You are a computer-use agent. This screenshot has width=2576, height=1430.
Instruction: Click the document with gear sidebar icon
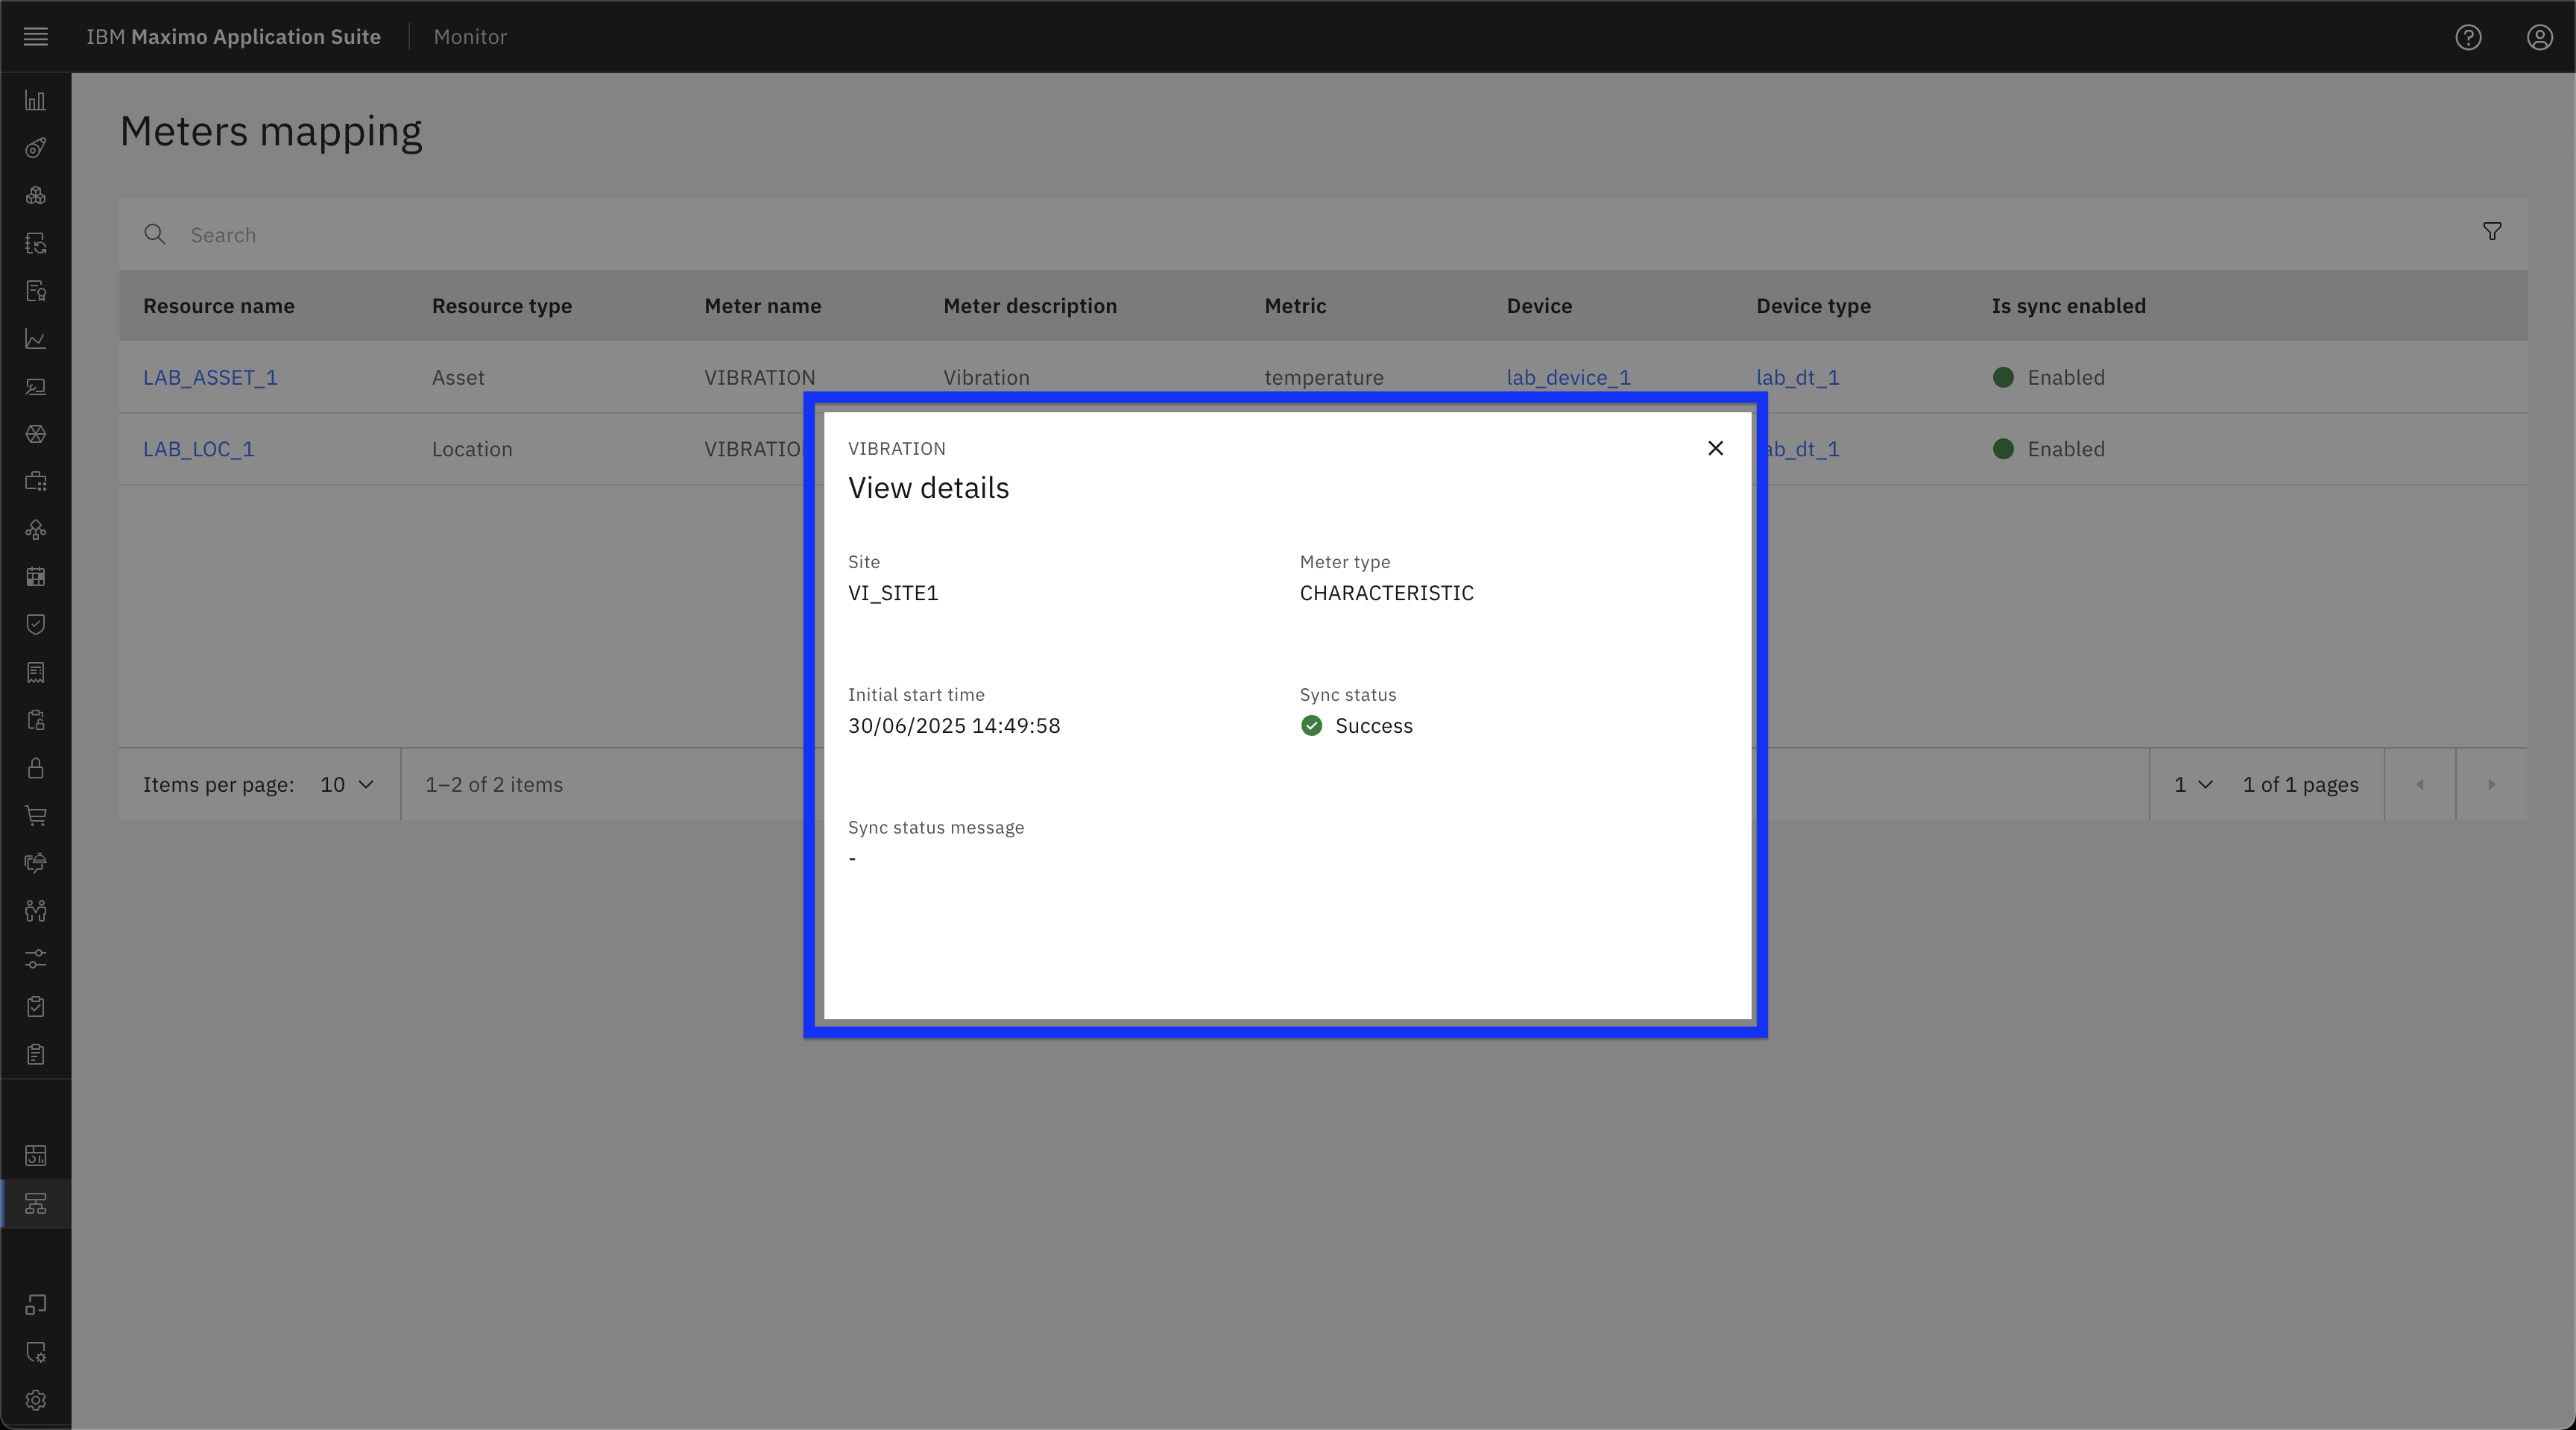[36, 1353]
